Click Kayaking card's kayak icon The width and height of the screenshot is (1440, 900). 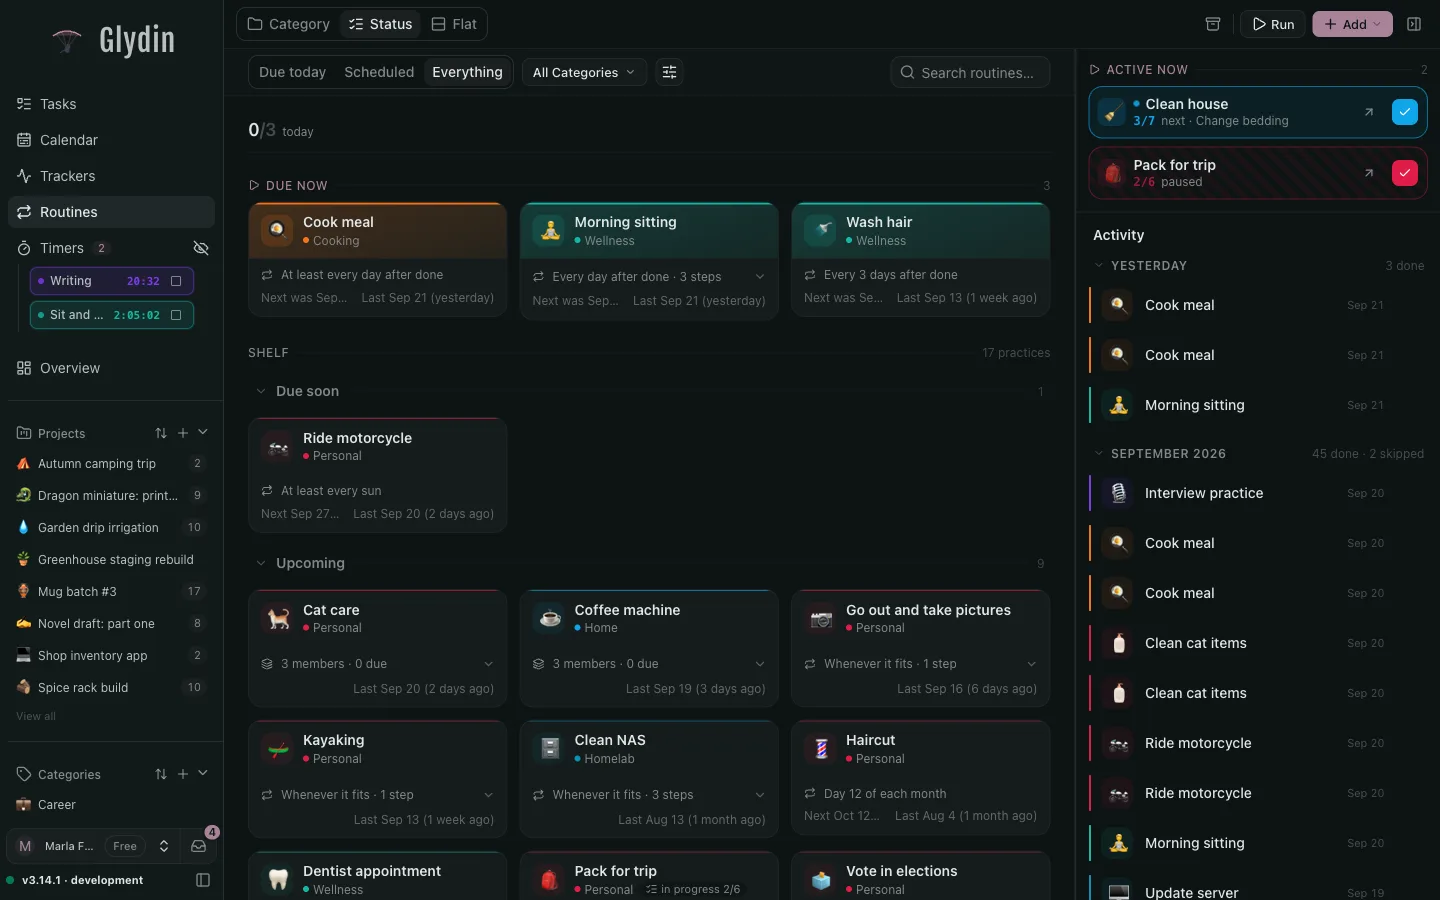(277, 748)
